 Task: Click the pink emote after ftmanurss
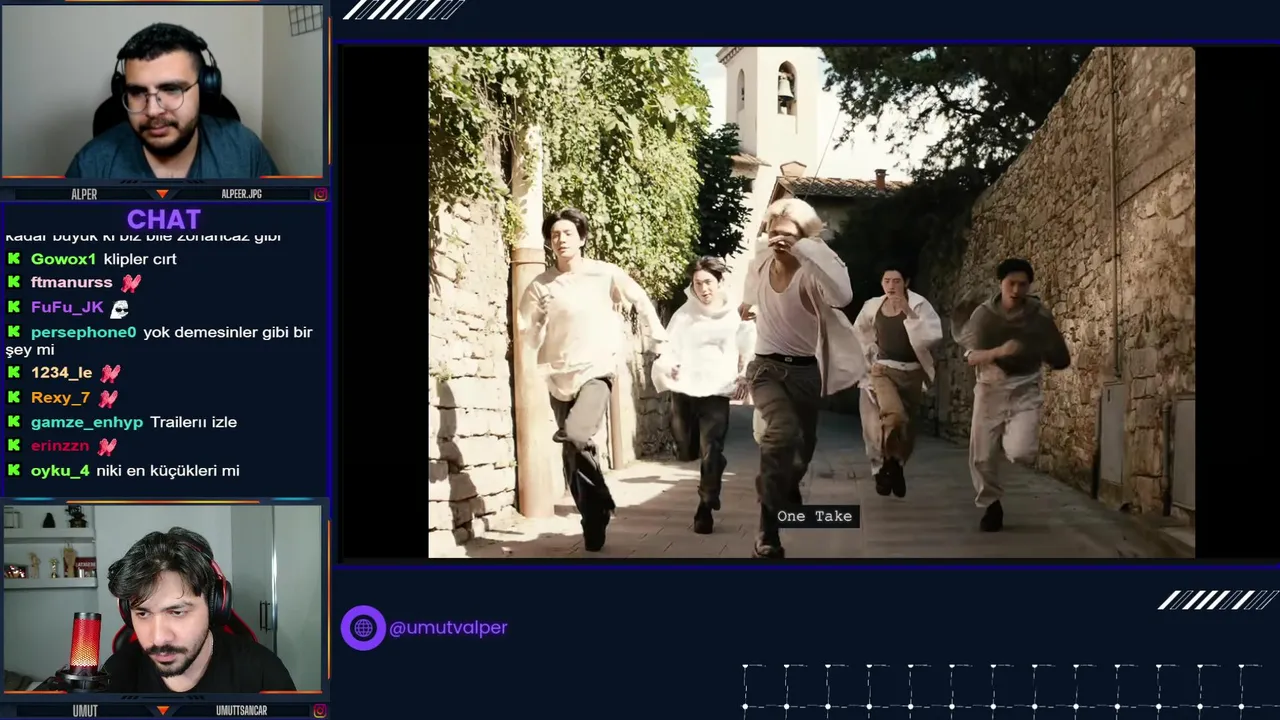(x=130, y=283)
